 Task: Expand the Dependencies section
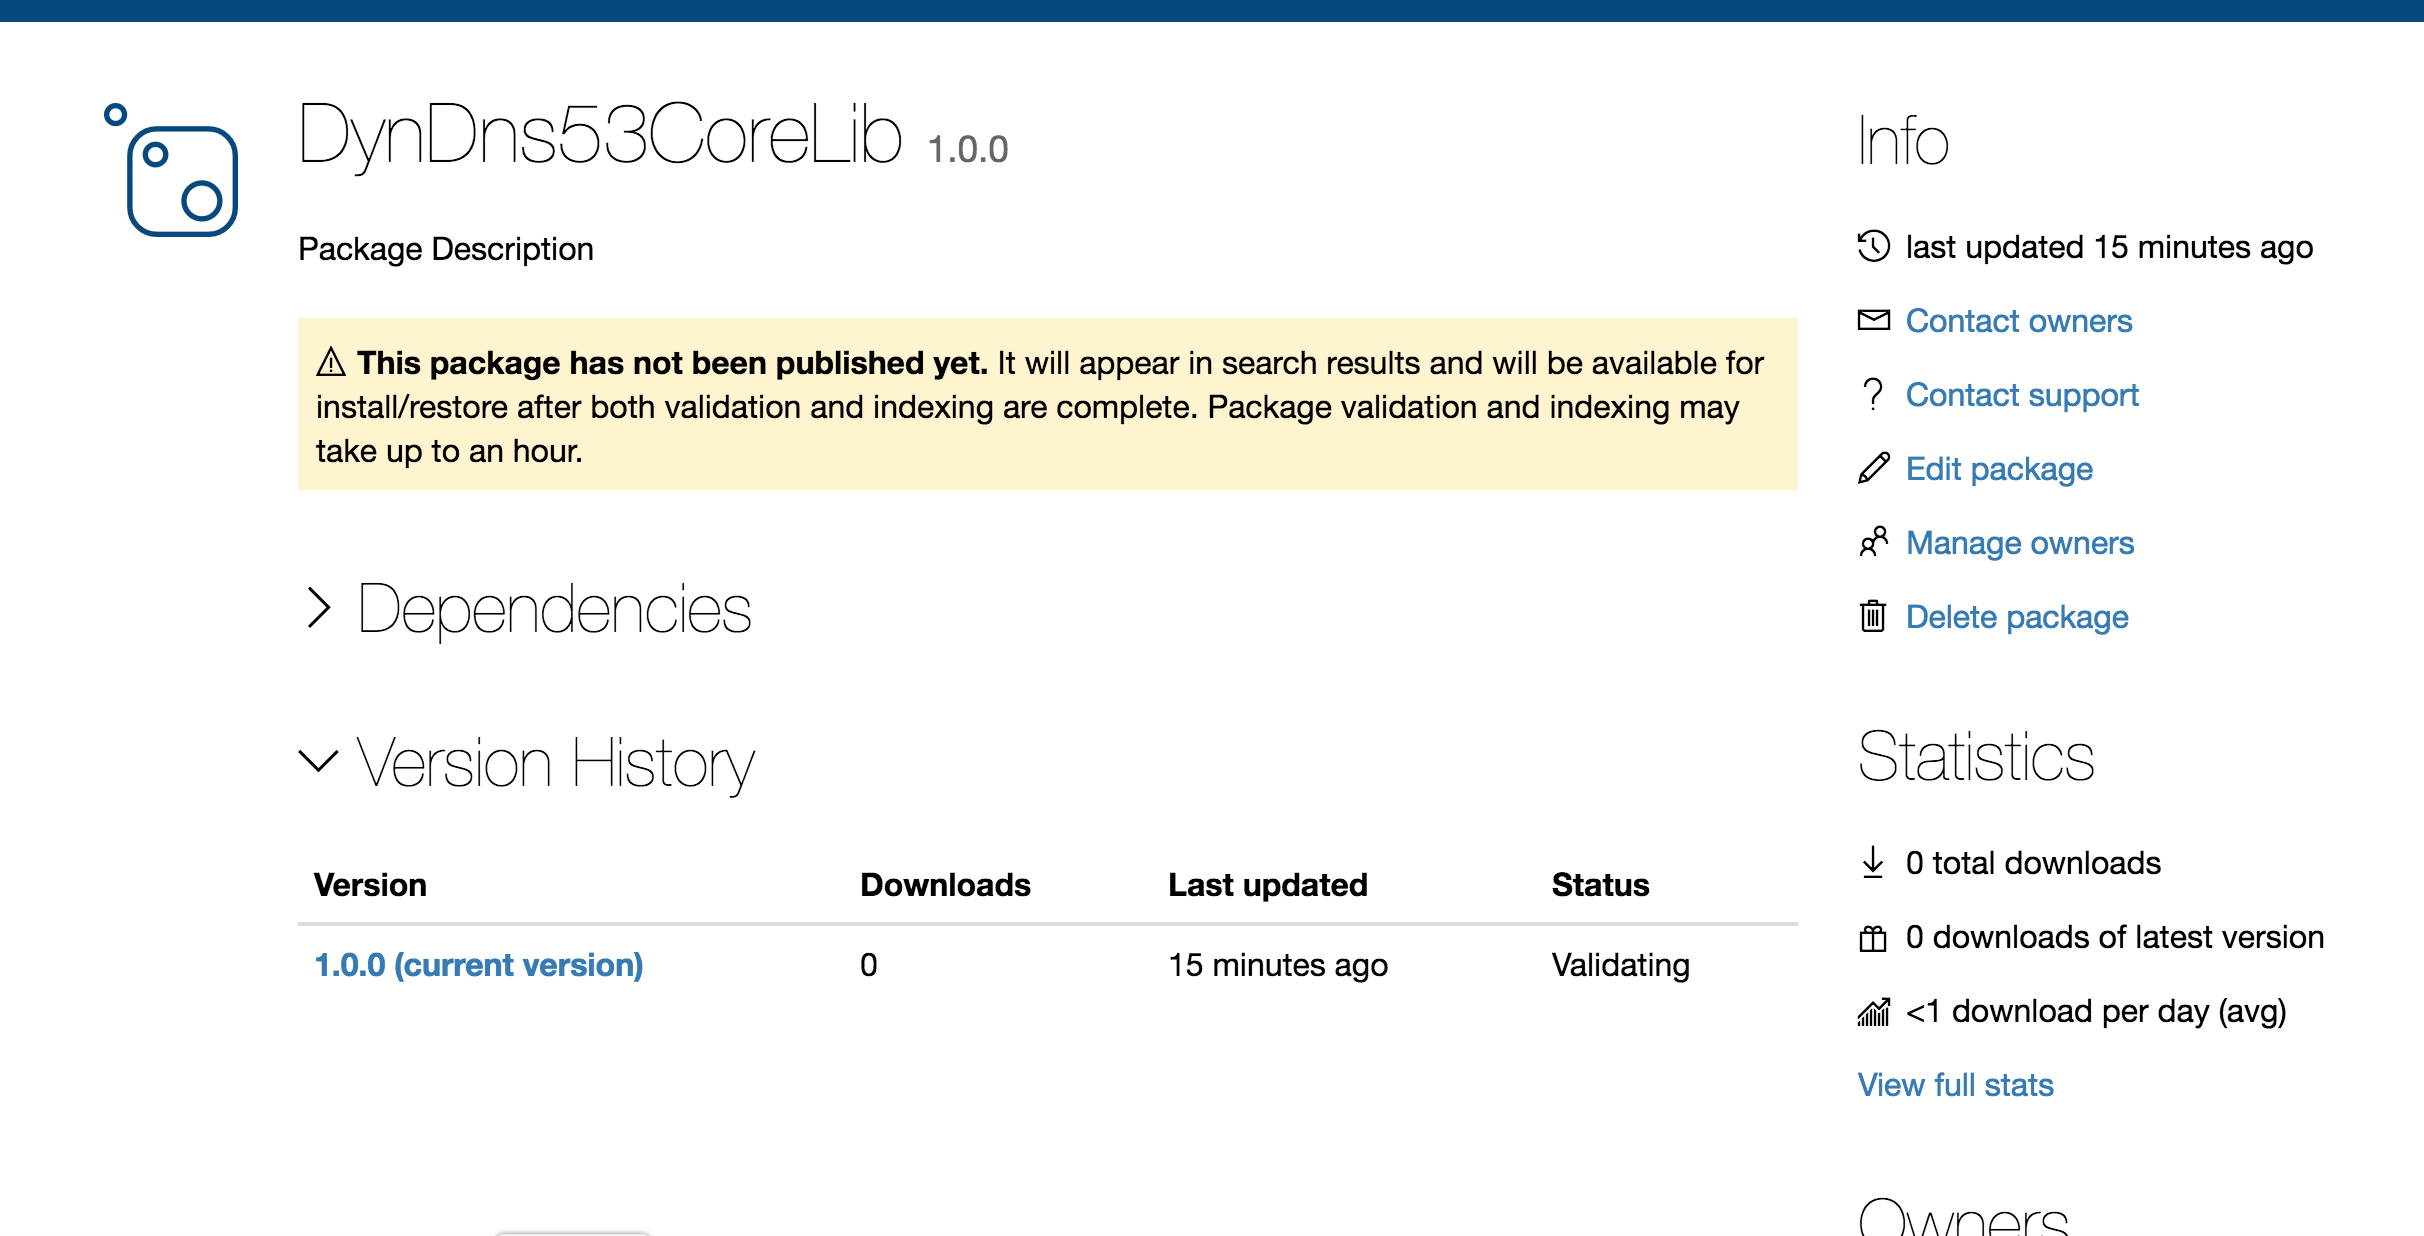coord(553,609)
